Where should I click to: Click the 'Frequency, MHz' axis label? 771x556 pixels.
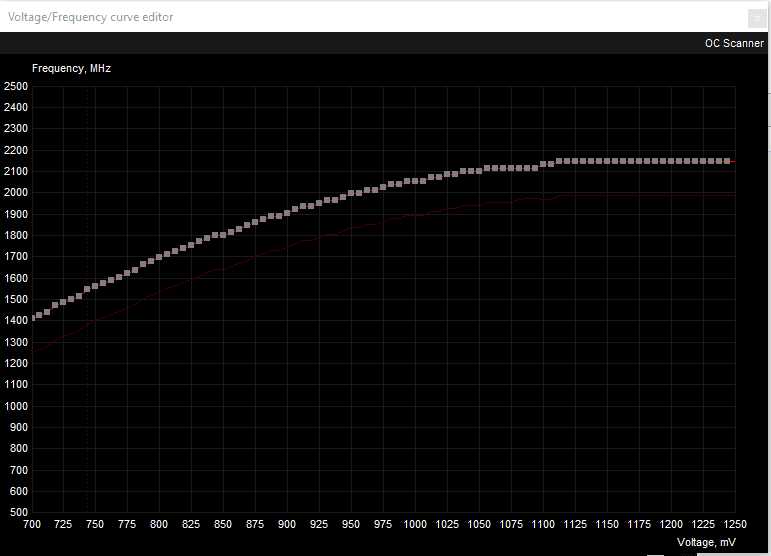tap(71, 68)
